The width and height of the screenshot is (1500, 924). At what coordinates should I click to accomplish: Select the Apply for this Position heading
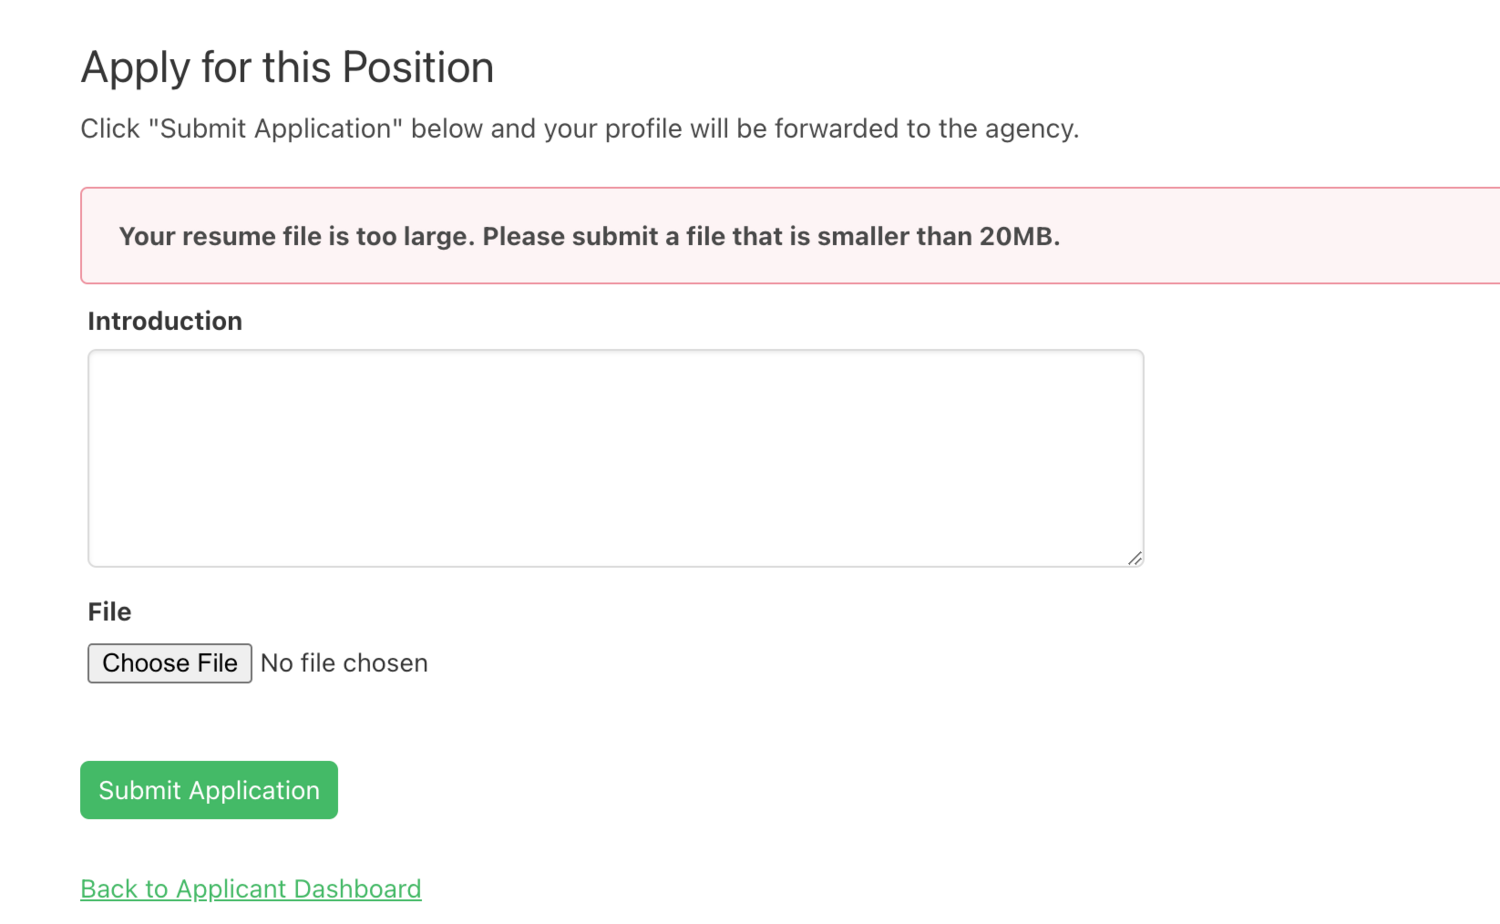point(287,67)
